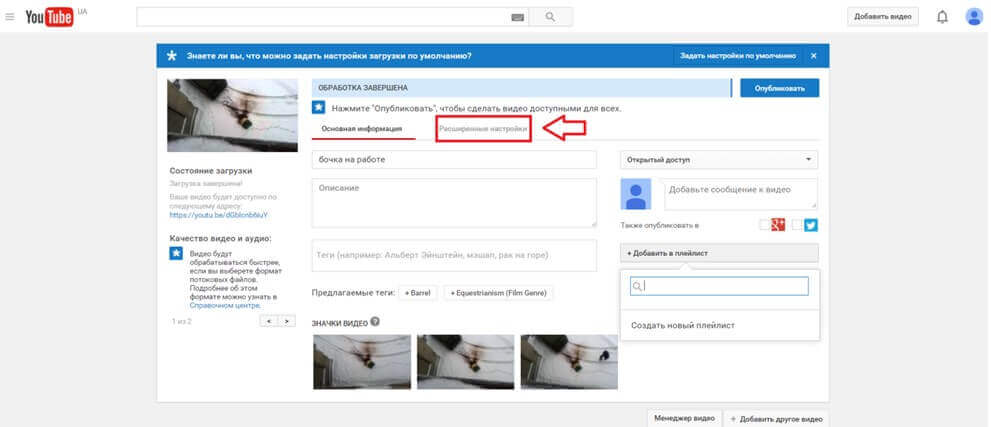Open the youtu.be video link
Image resolution: width=991 pixels, height=427 pixels.
pos(218,215)
